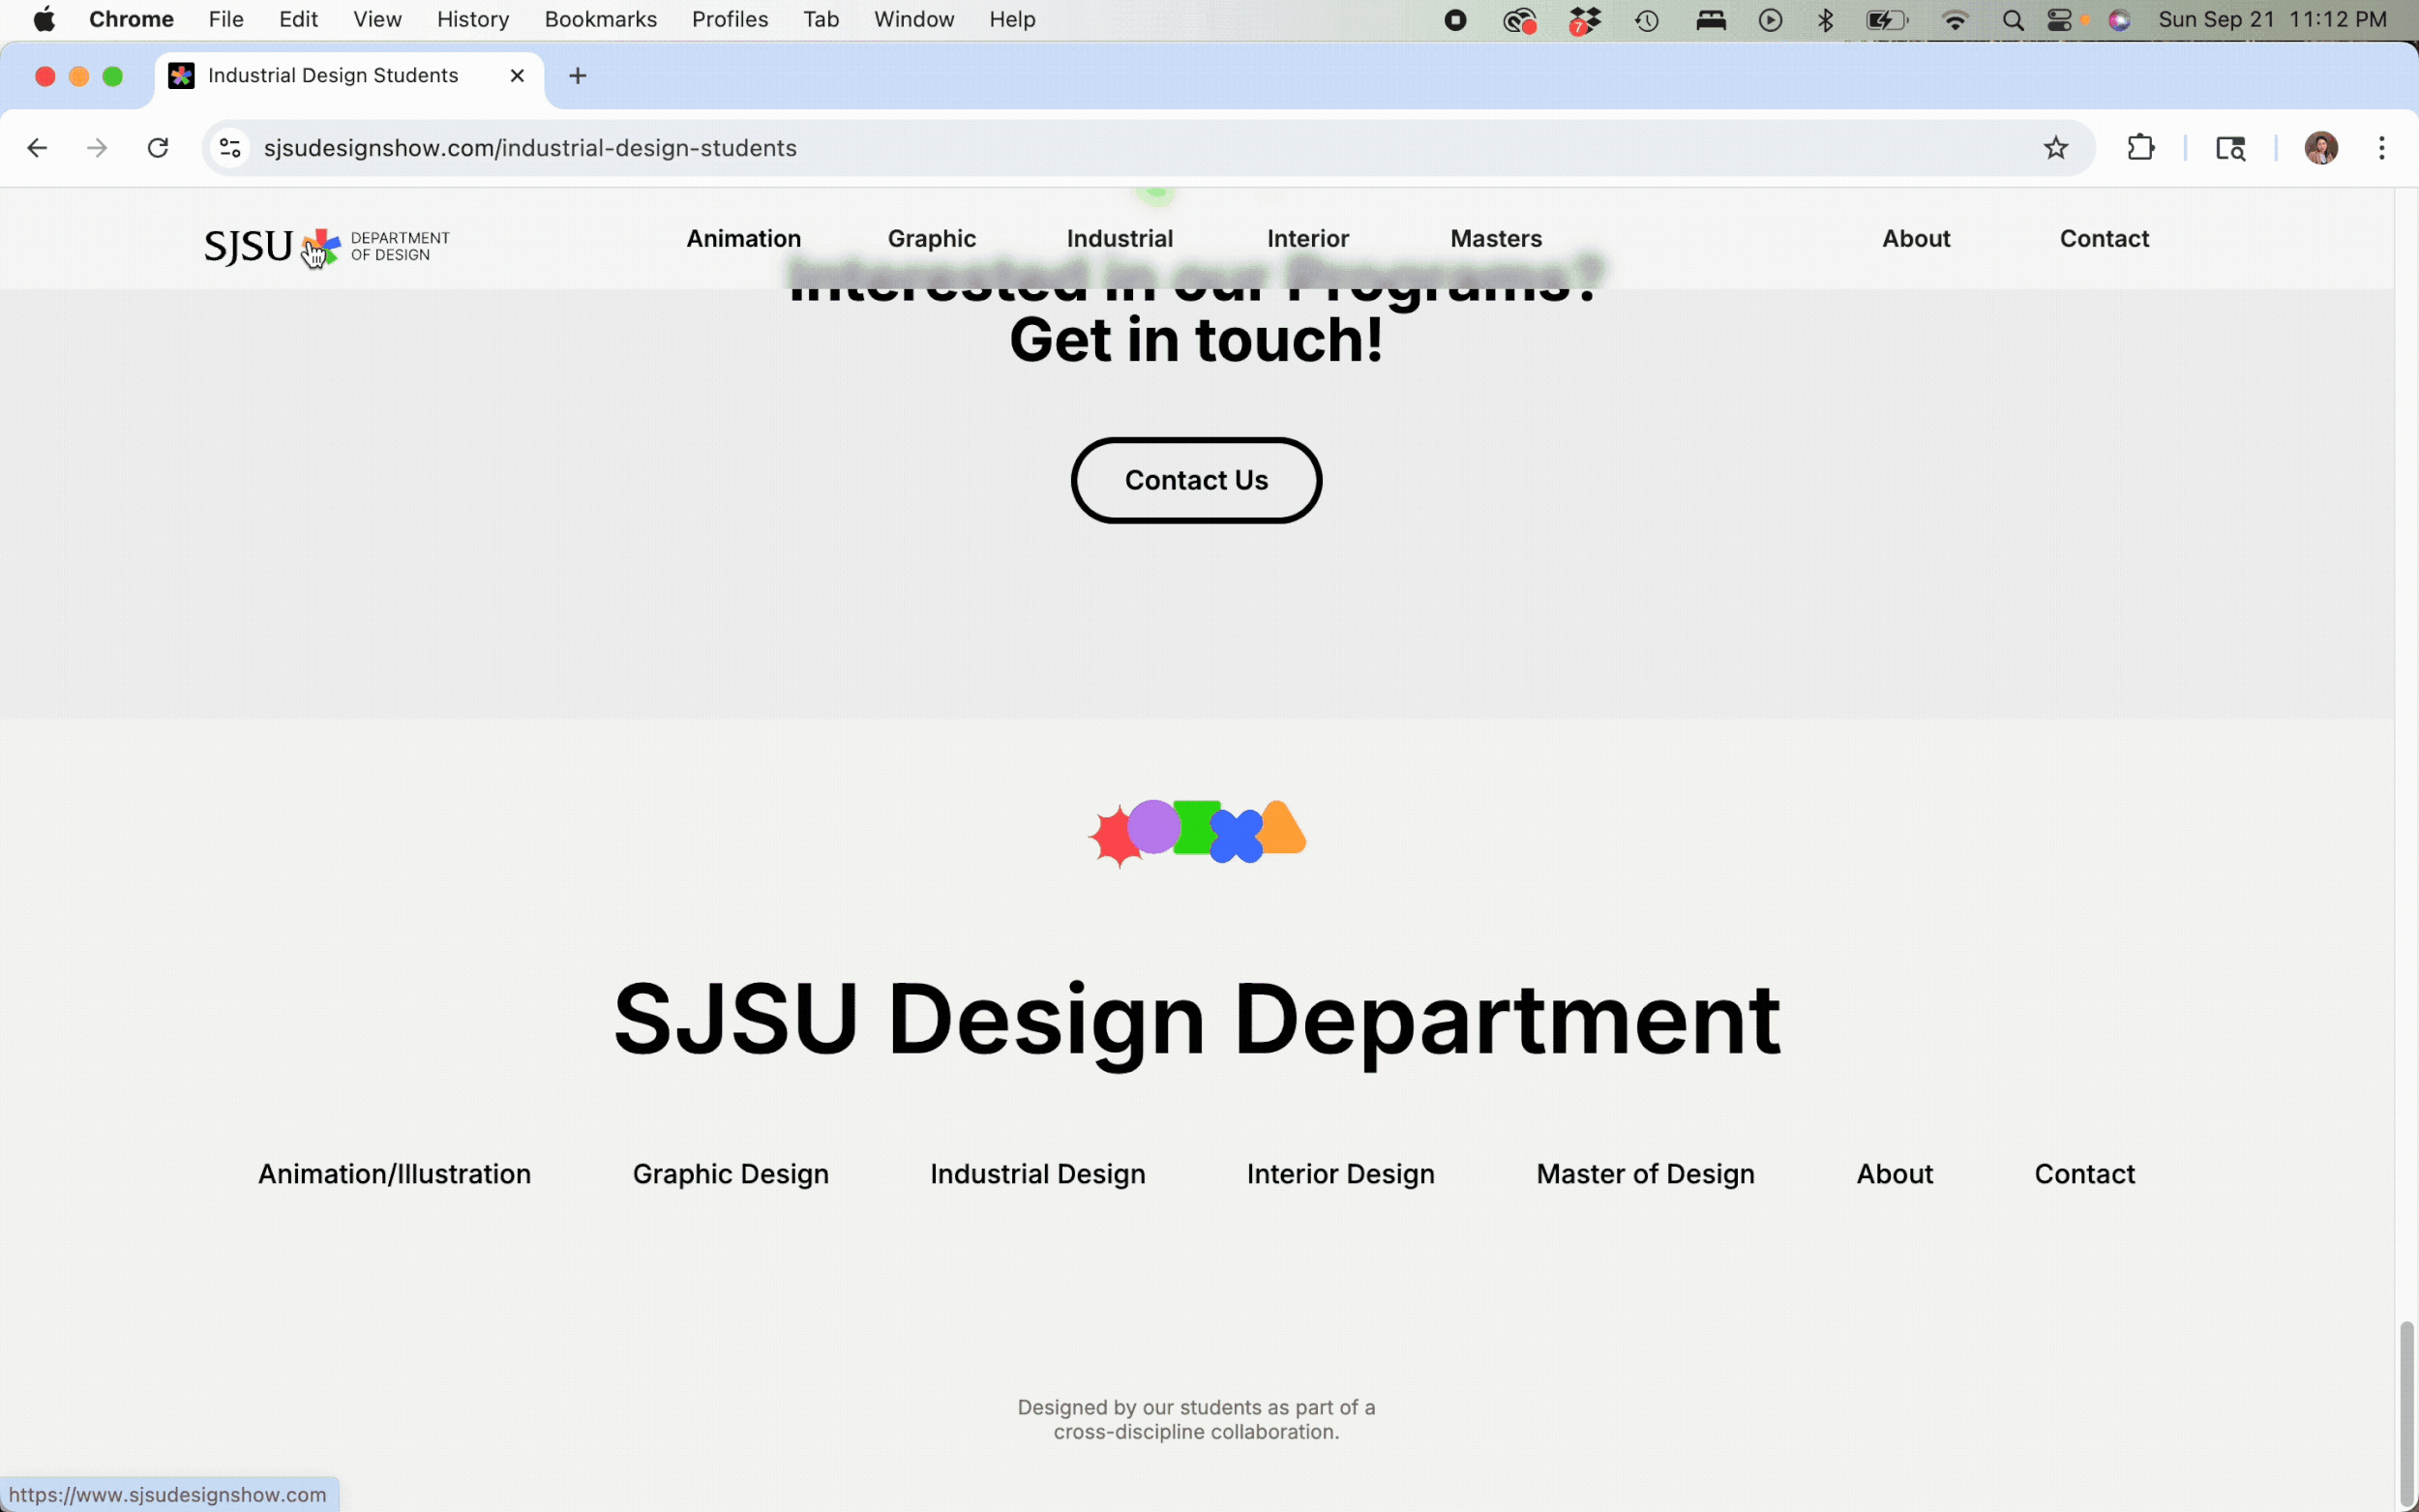Open the Chrome profile avatar menu
The image size is (2419, 1512).
[2320, 148]
